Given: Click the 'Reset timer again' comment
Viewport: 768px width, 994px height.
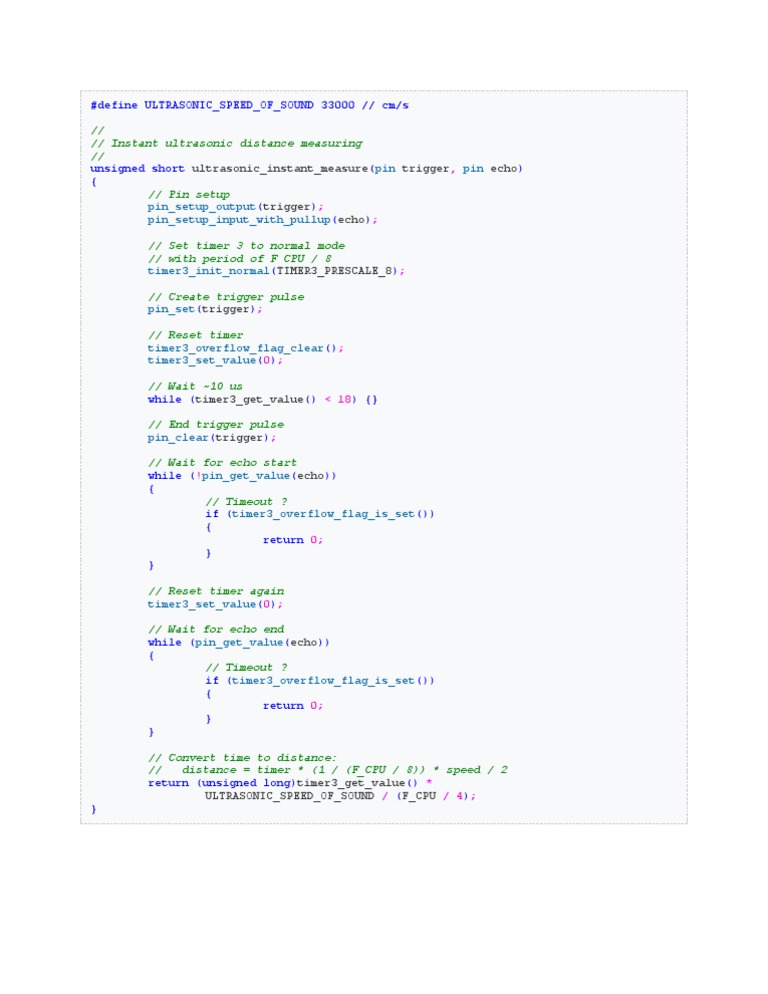Looking at the screenshot, I should click(216, 591).
